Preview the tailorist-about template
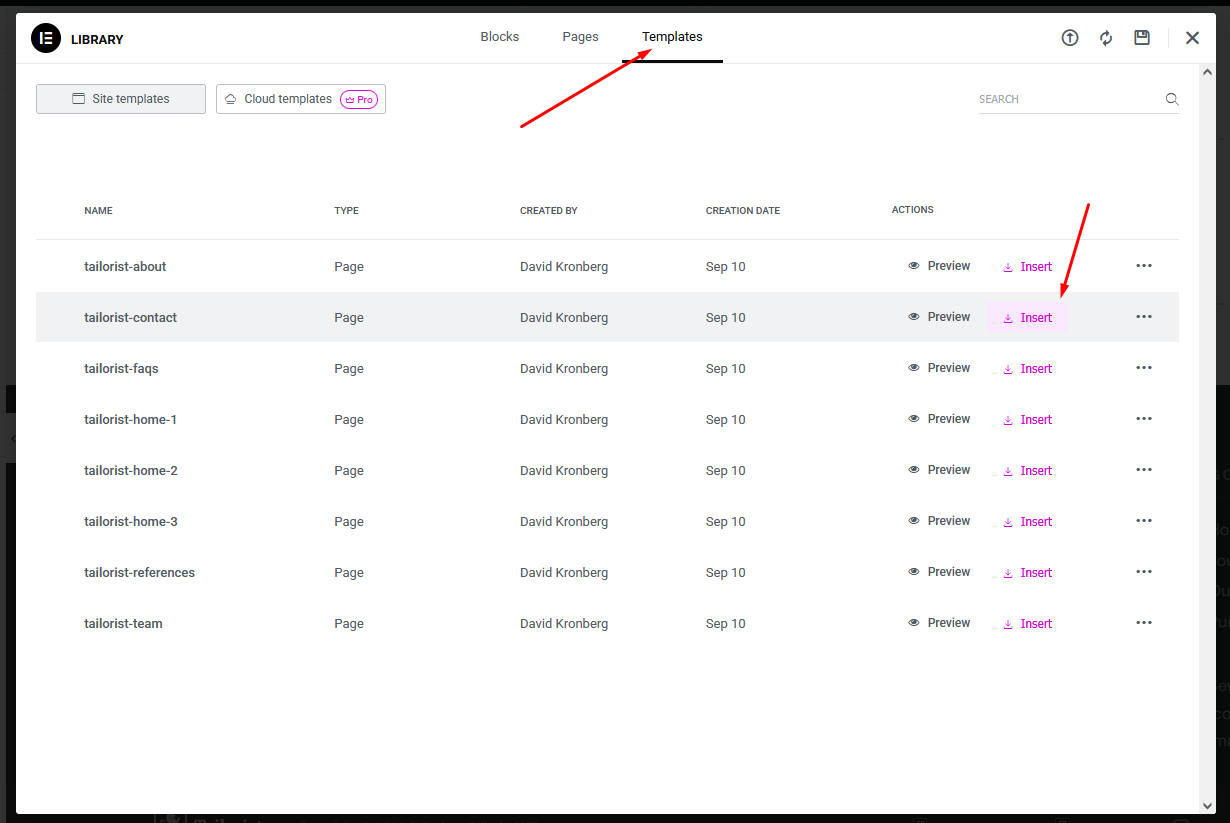Image resolution: width=1230 pixels, height=823 pixels. coord(939,266)
